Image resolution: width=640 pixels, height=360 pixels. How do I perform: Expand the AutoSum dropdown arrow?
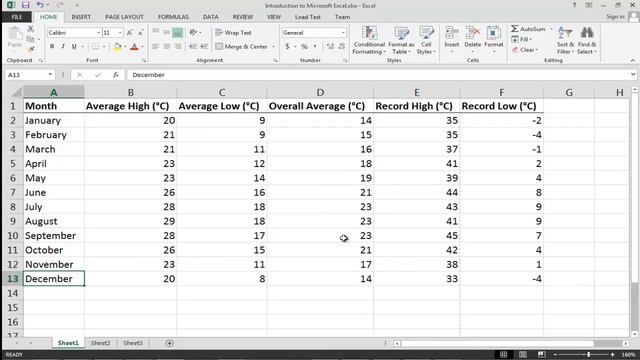click(x=551, y=29)
